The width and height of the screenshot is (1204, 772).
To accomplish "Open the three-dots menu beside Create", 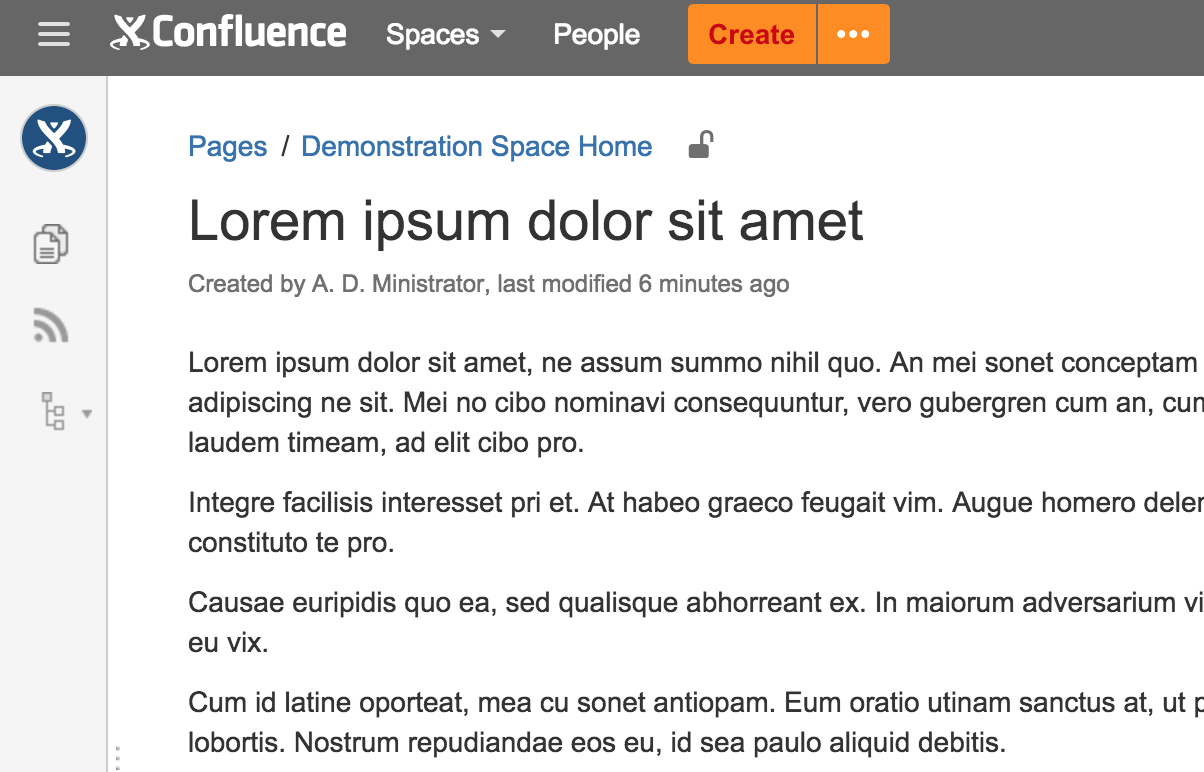I will (853, 34).
